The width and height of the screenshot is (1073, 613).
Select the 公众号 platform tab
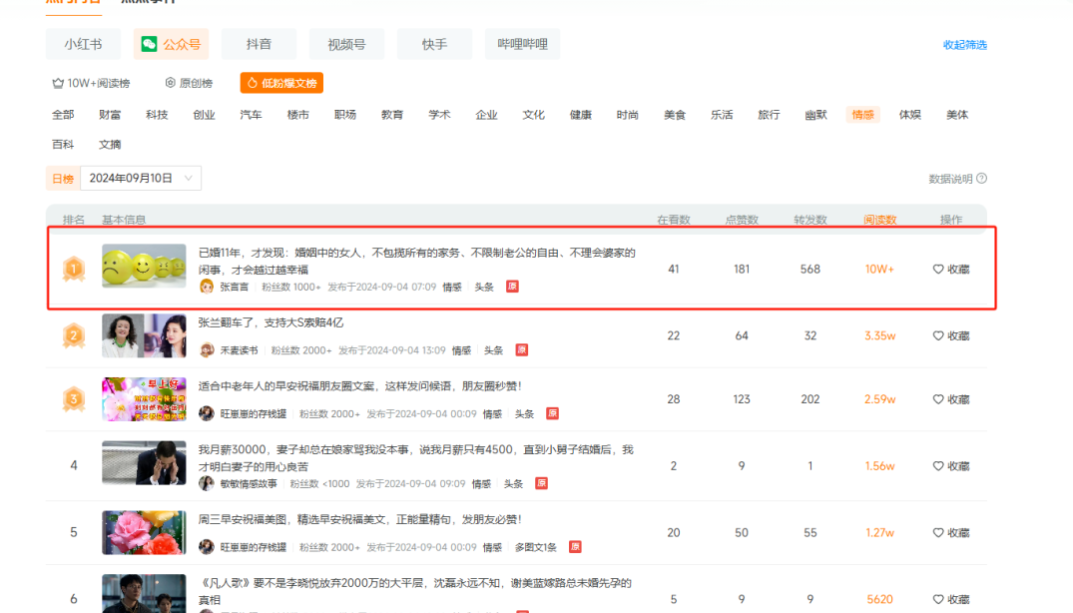171,44
